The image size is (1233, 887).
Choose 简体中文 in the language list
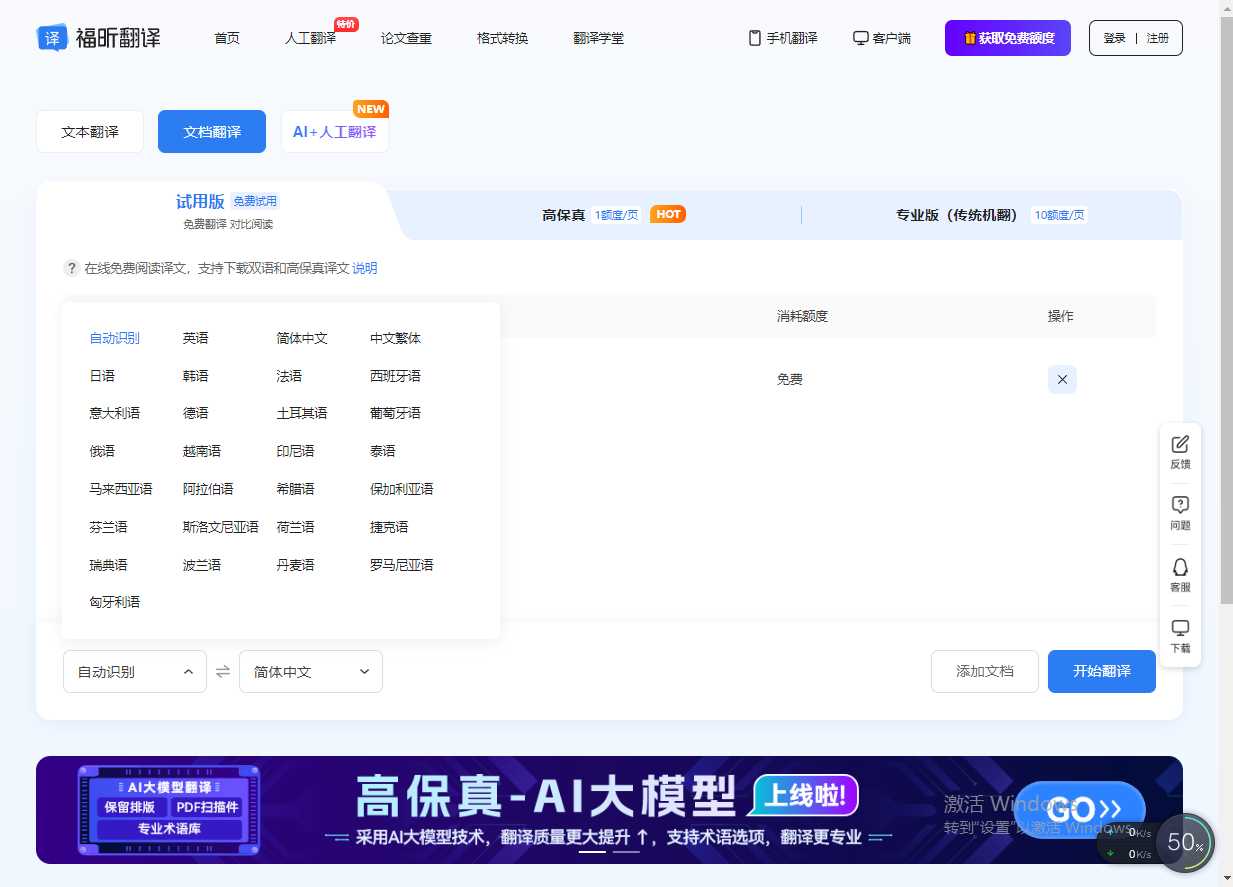pyautogui.click(x=302, y=338)
